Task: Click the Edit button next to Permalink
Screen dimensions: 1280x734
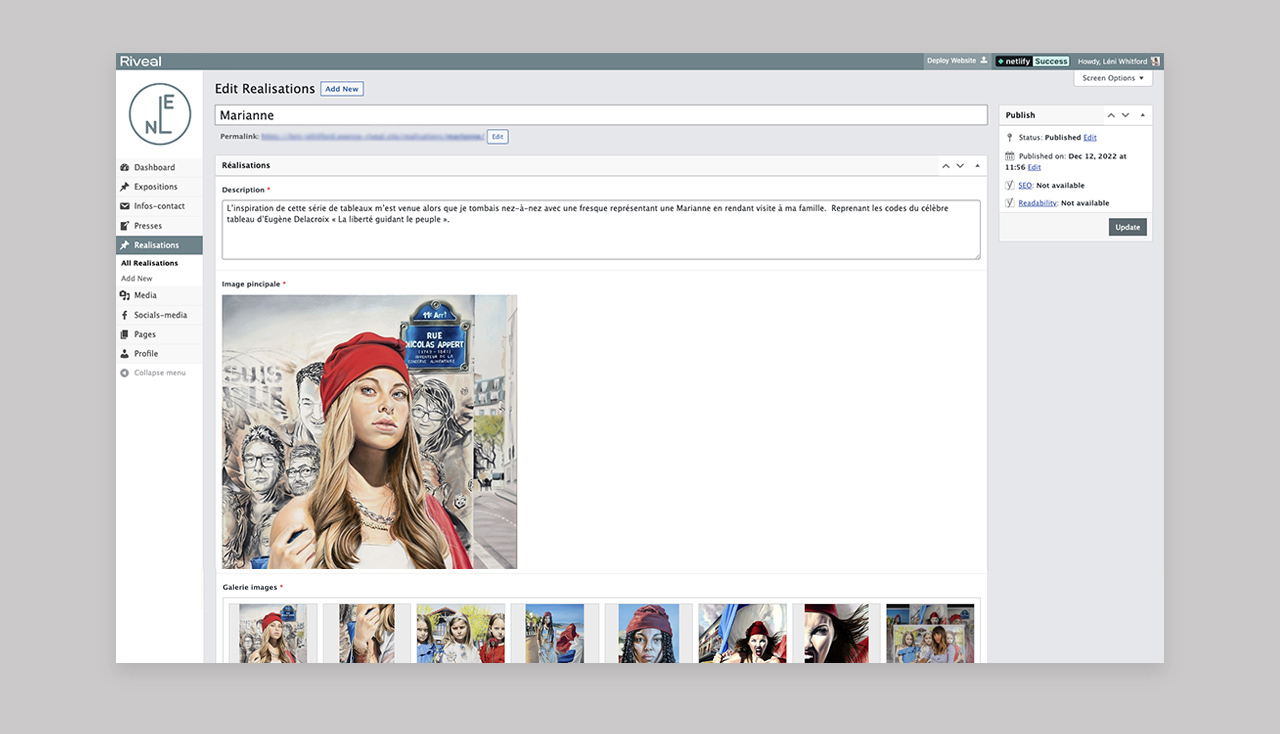Action: pos(497,137)
